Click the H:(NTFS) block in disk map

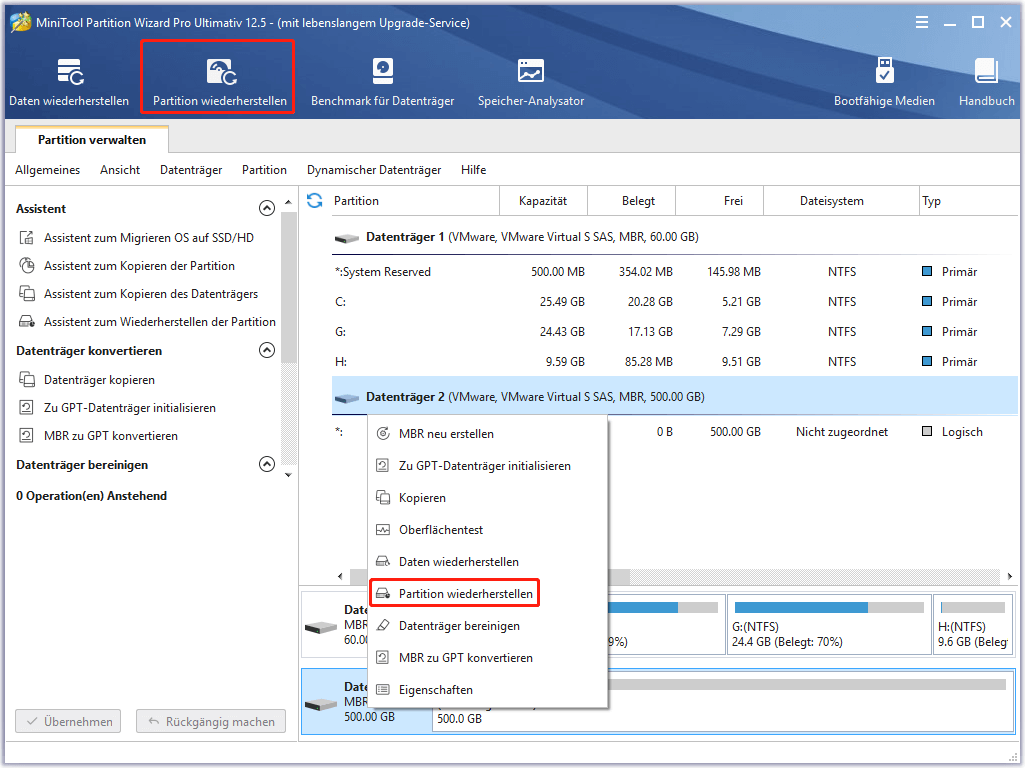click(973, 624)
